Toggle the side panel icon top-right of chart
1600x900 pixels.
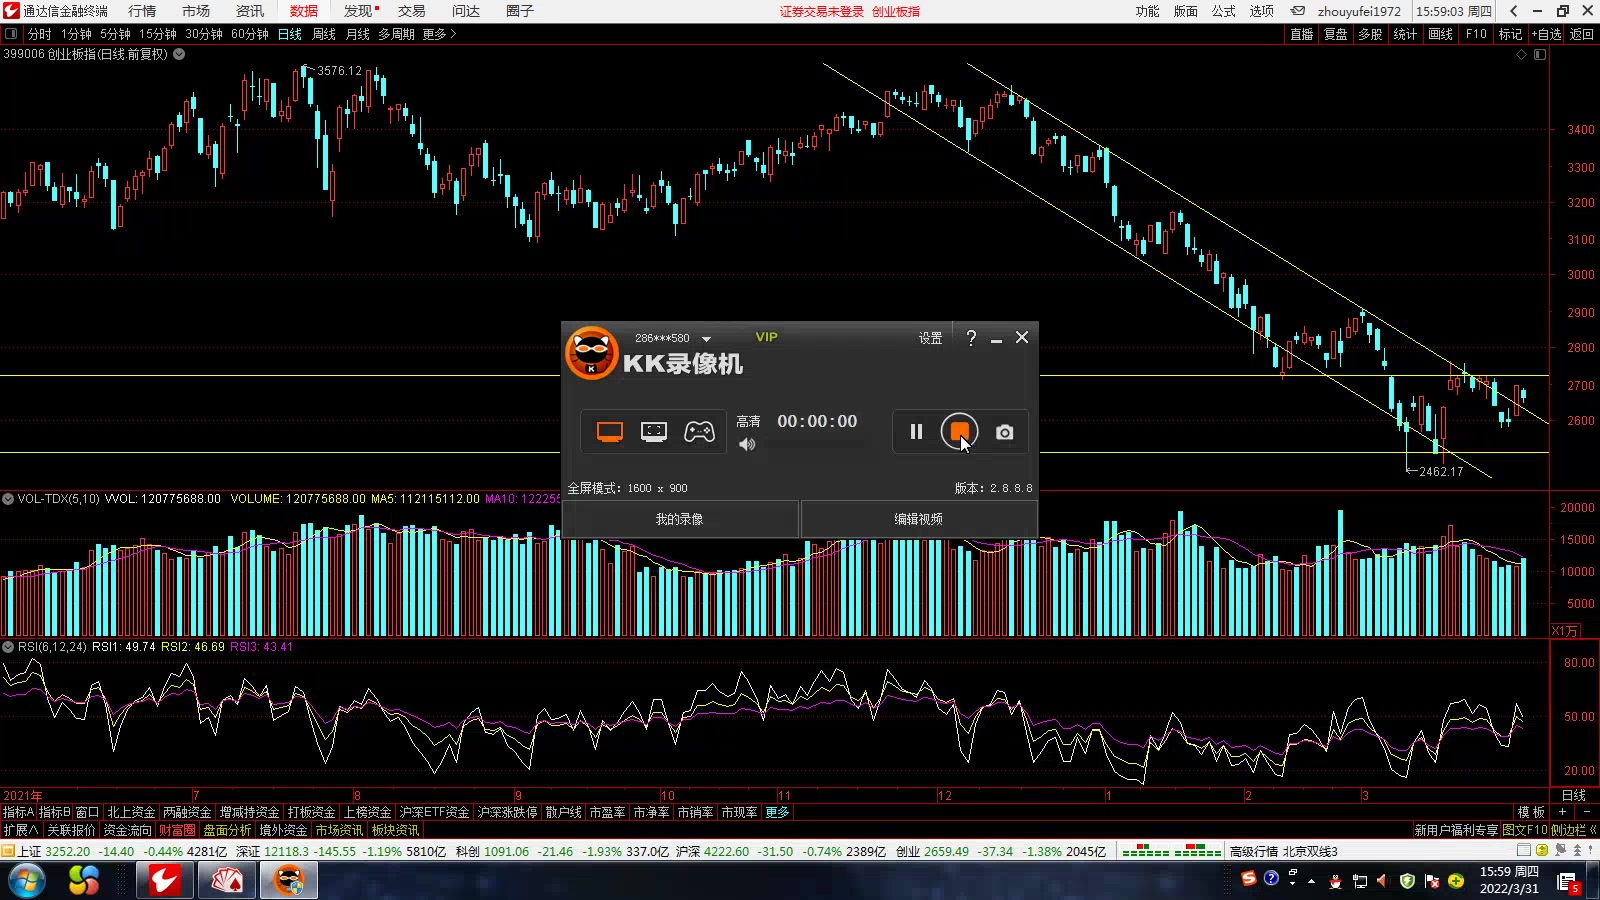pos(1540,54)
